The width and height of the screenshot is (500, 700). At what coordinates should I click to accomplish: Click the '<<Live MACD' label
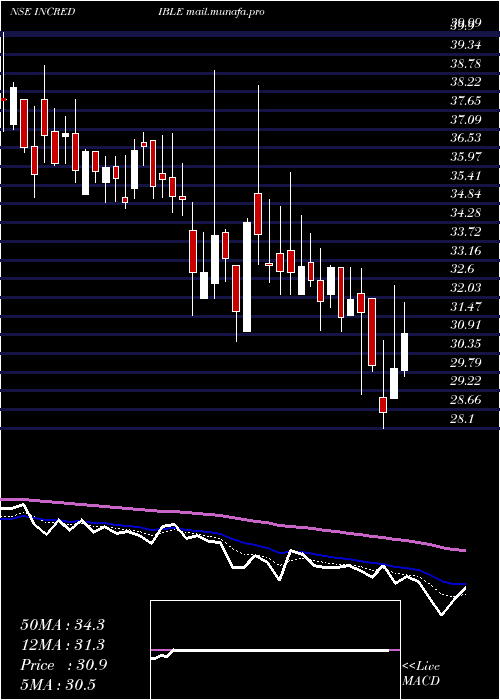point(421,673)
